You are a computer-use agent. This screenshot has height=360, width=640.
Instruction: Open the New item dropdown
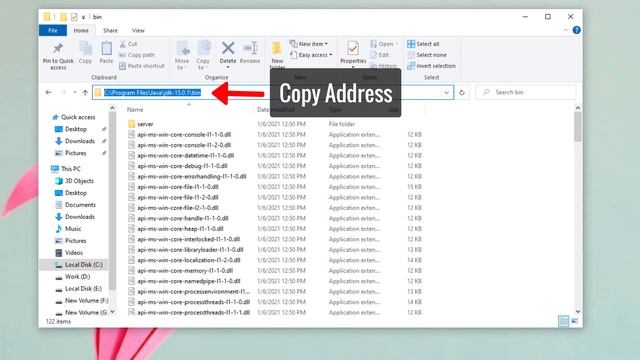click(309, 44)
